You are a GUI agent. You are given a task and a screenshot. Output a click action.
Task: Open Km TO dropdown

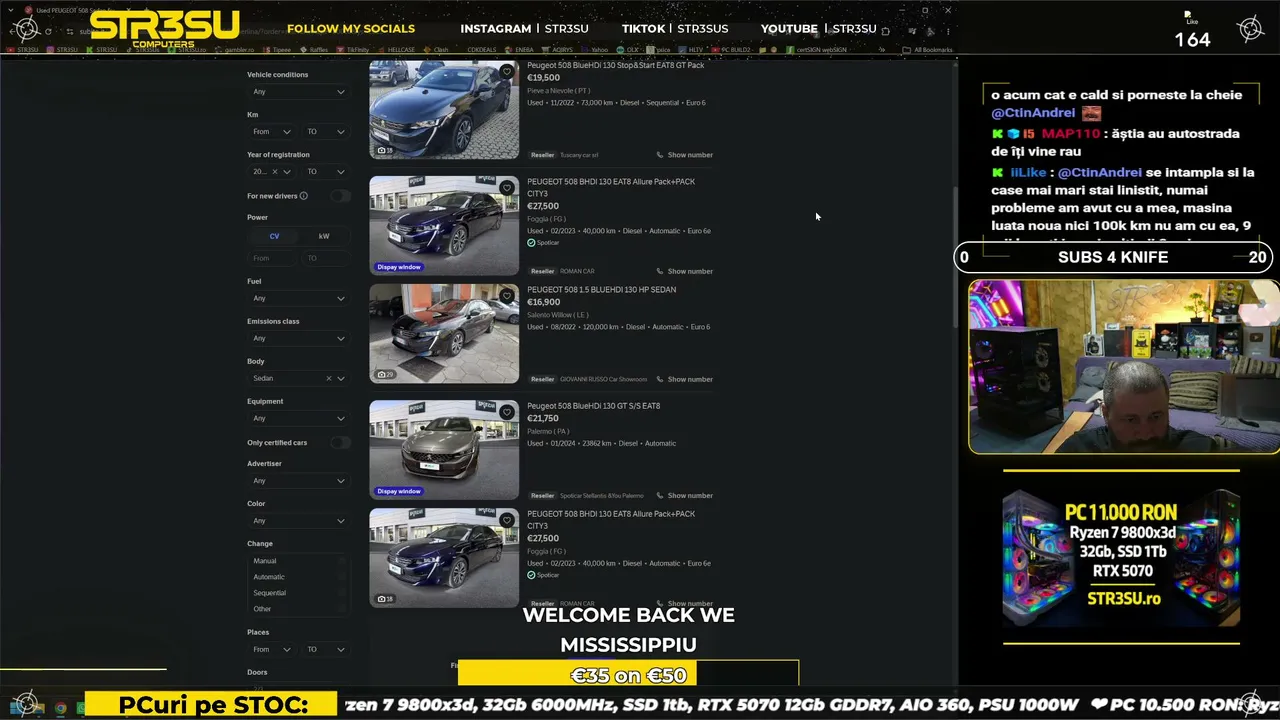(326, 131)
